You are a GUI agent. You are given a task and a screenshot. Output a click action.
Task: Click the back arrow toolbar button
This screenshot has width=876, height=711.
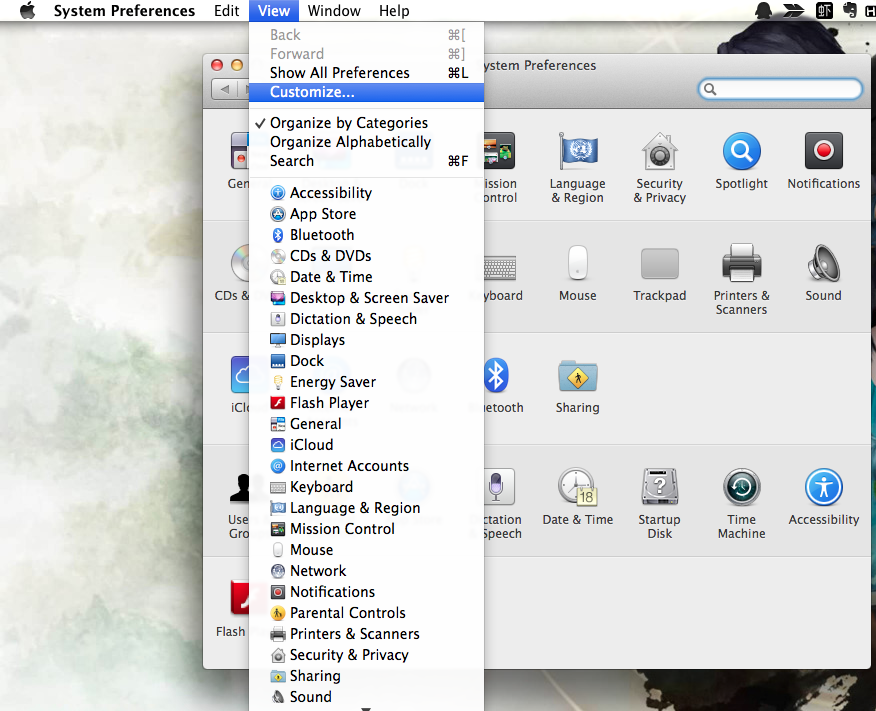(225, 89)
